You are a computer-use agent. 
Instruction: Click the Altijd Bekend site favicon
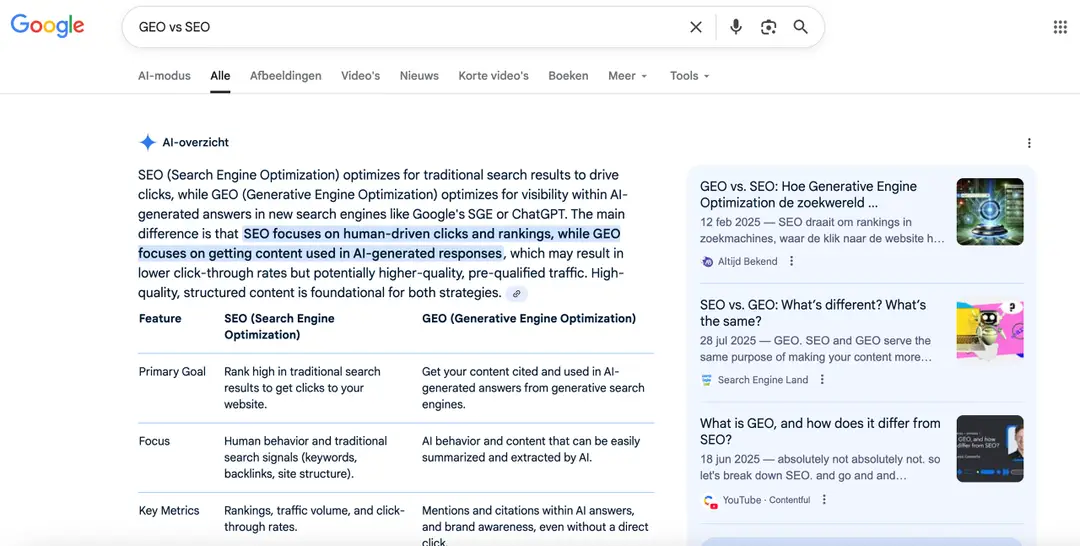click(x=707, y=262)
